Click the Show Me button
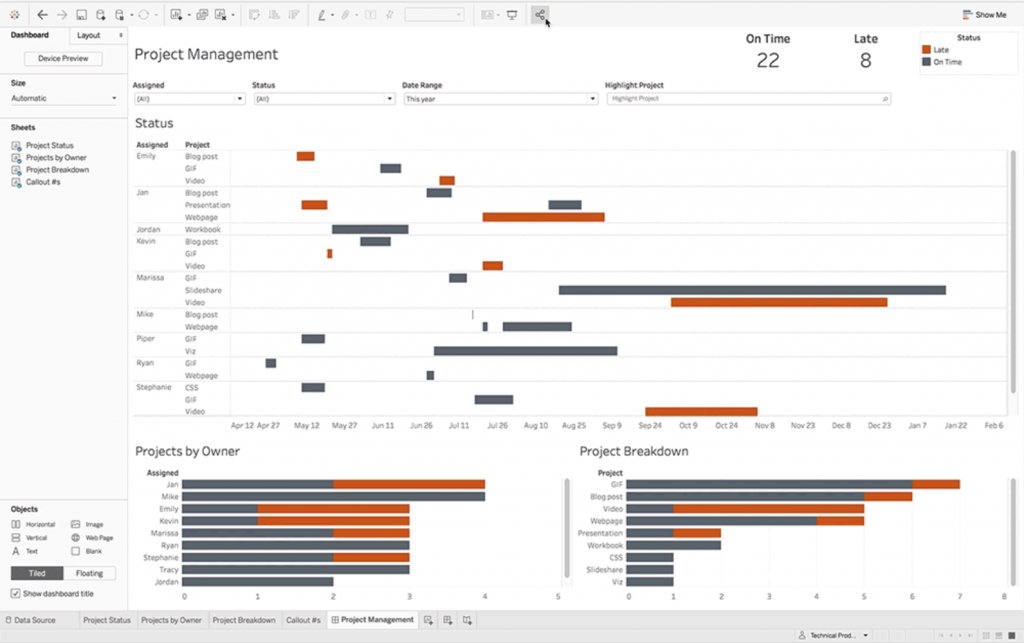 [984, 15]
